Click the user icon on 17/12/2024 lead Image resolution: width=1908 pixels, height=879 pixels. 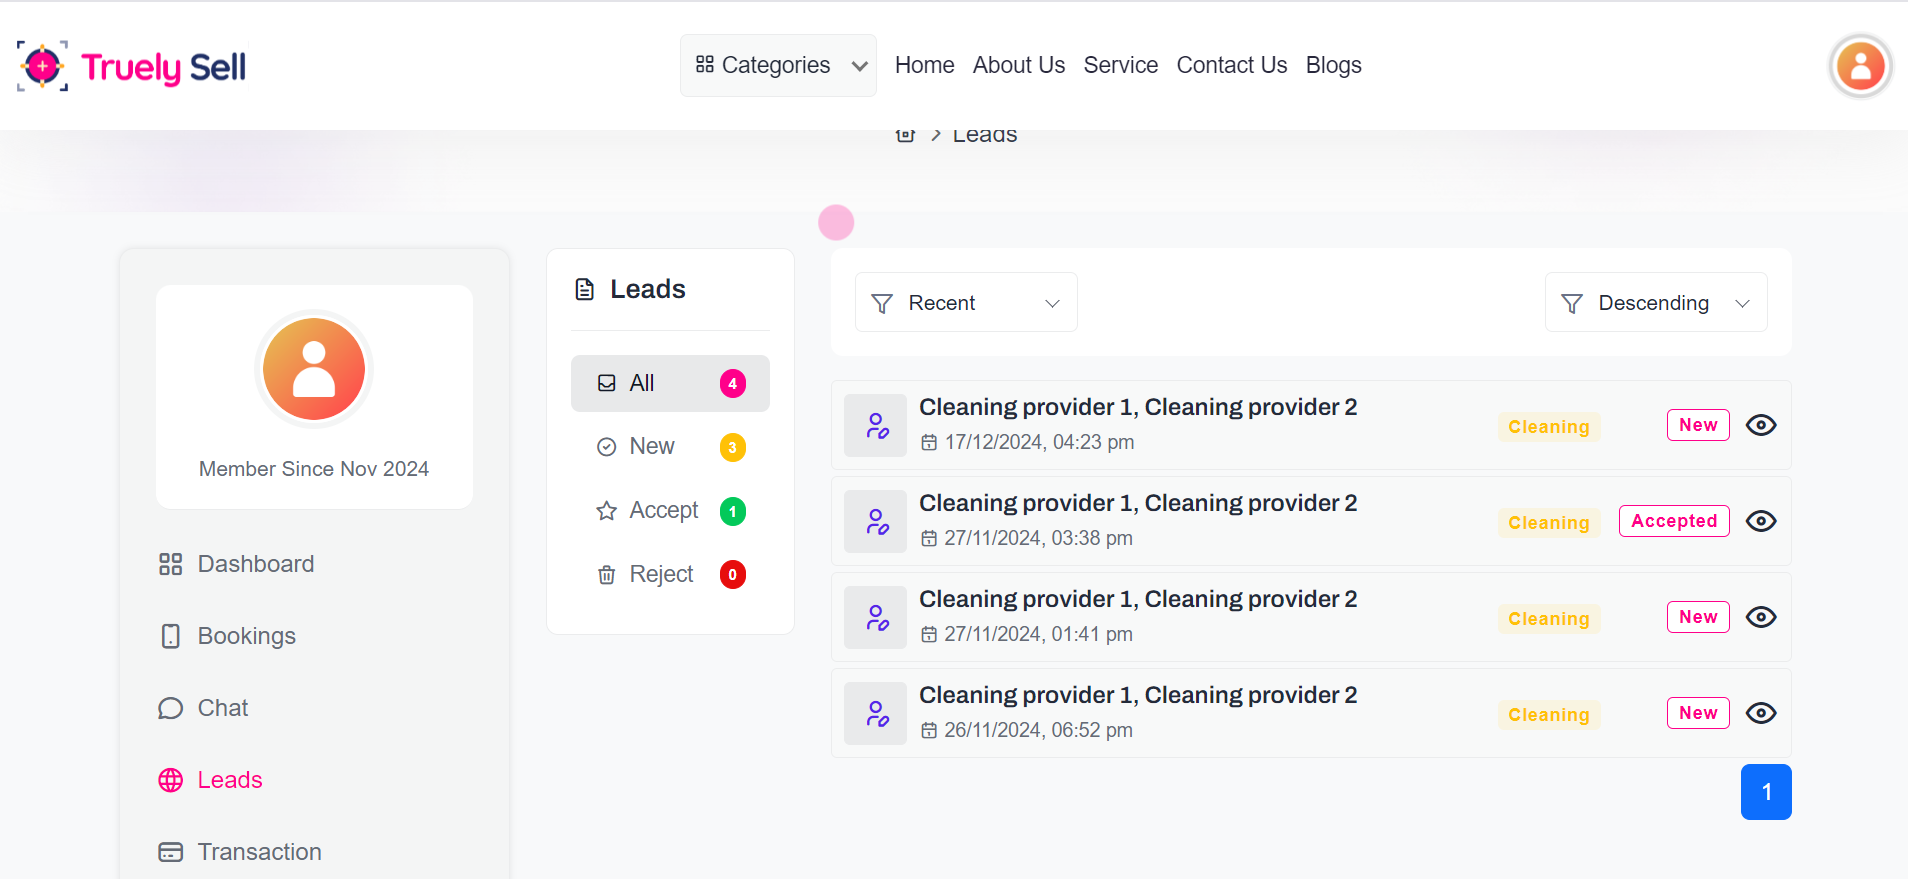[876, 426]
